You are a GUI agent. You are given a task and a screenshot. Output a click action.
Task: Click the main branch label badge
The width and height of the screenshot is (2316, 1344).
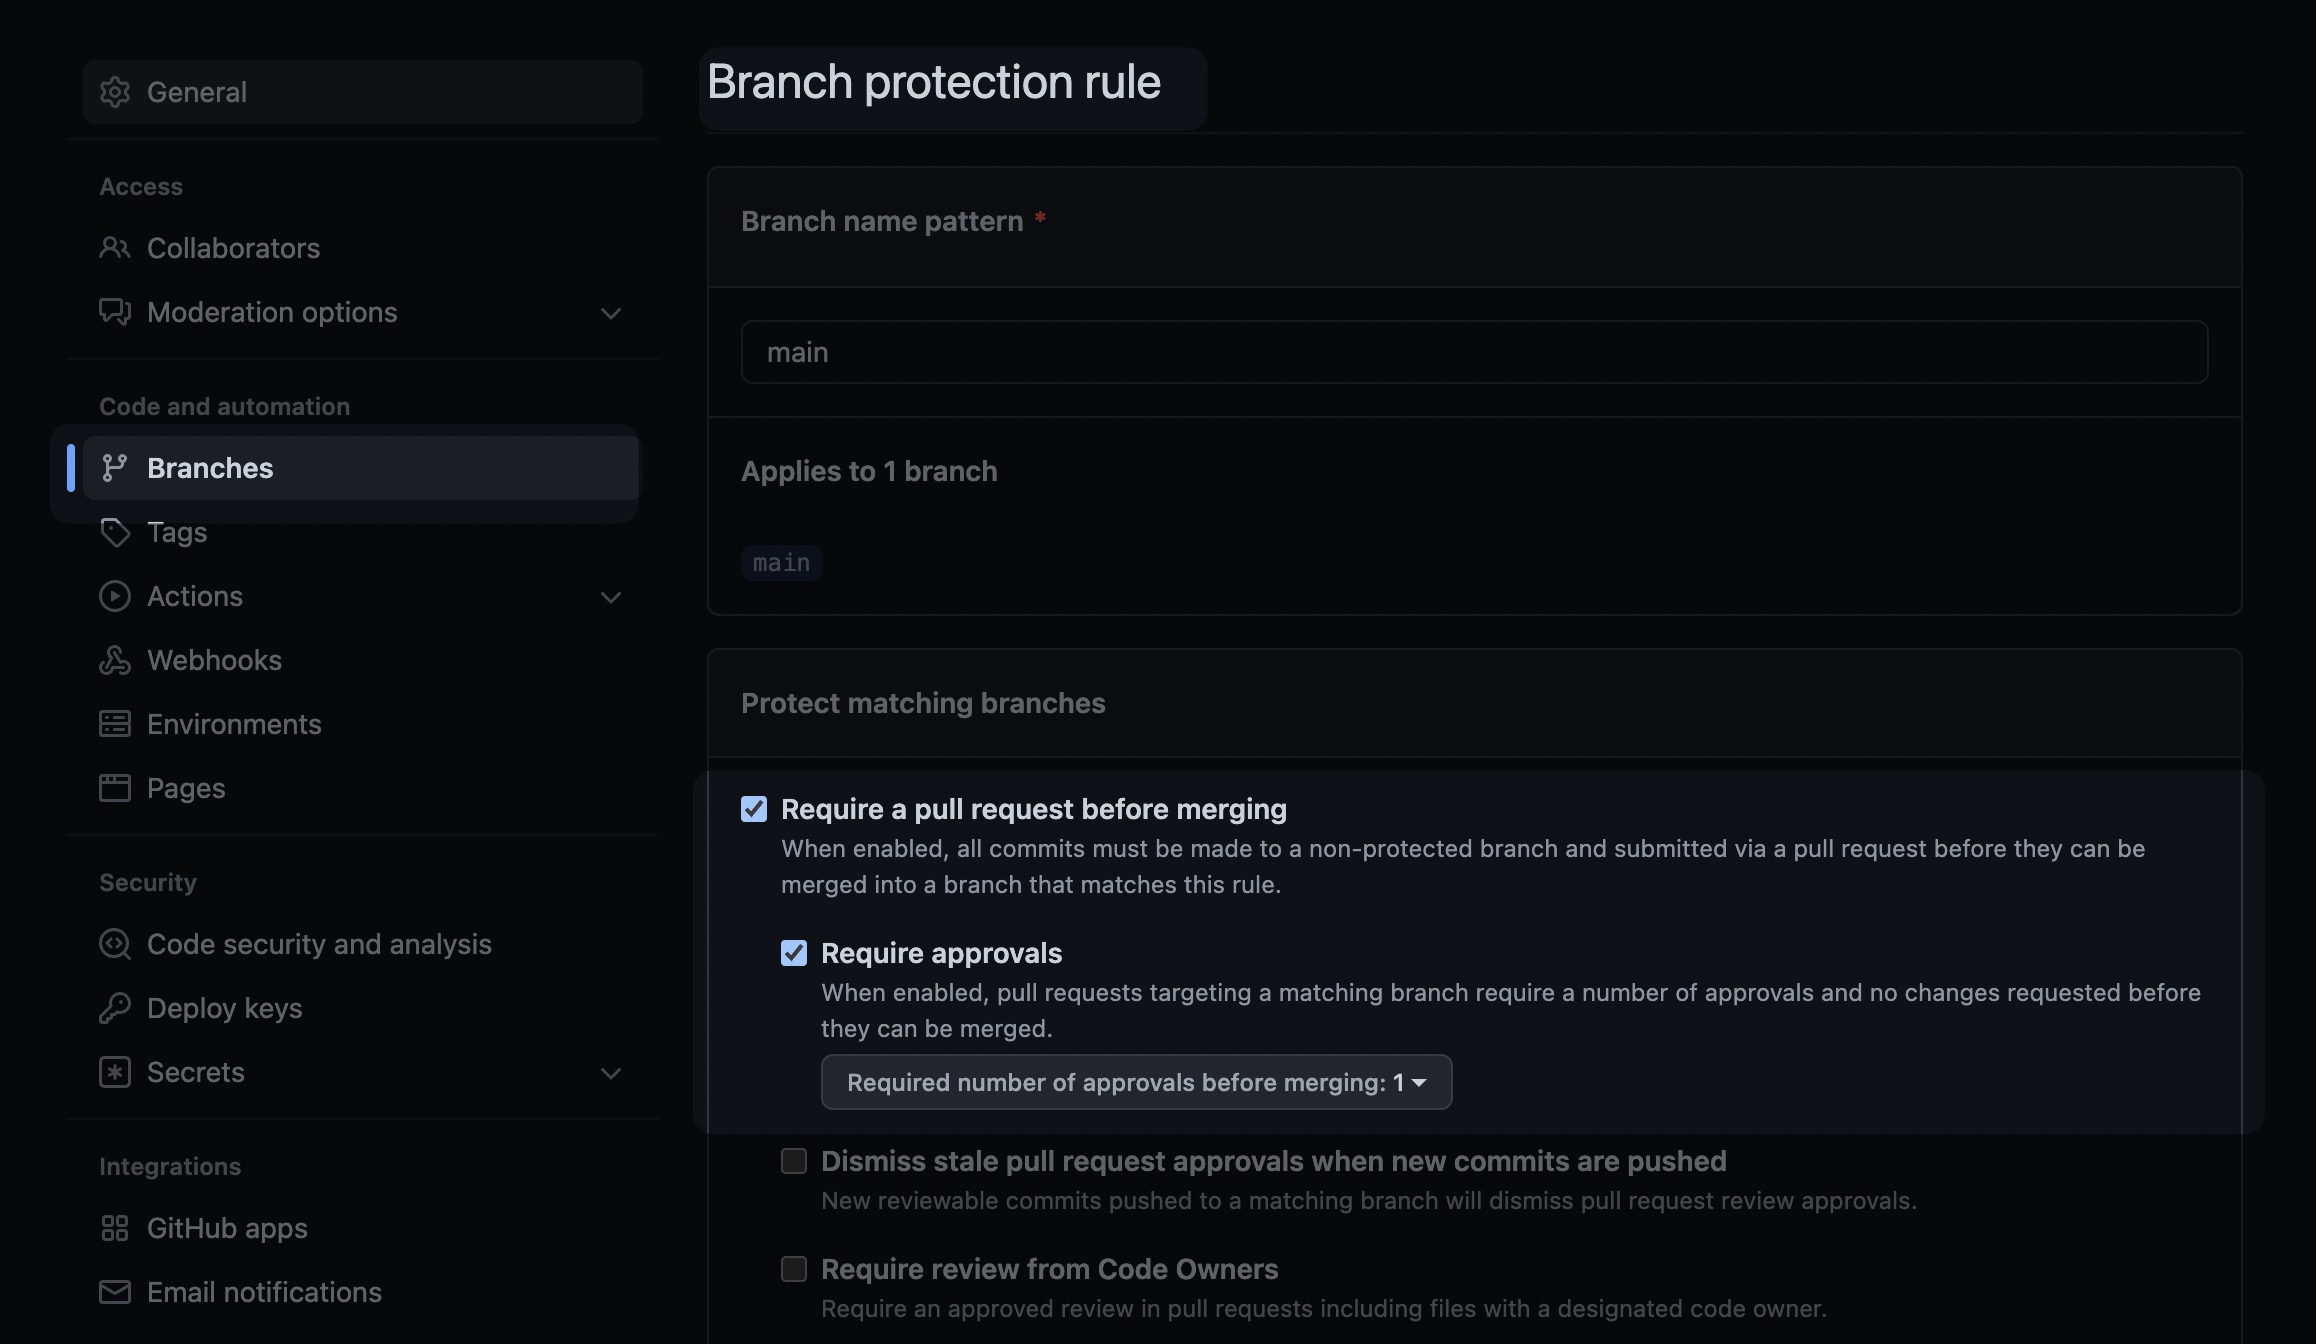coord(781,563)
